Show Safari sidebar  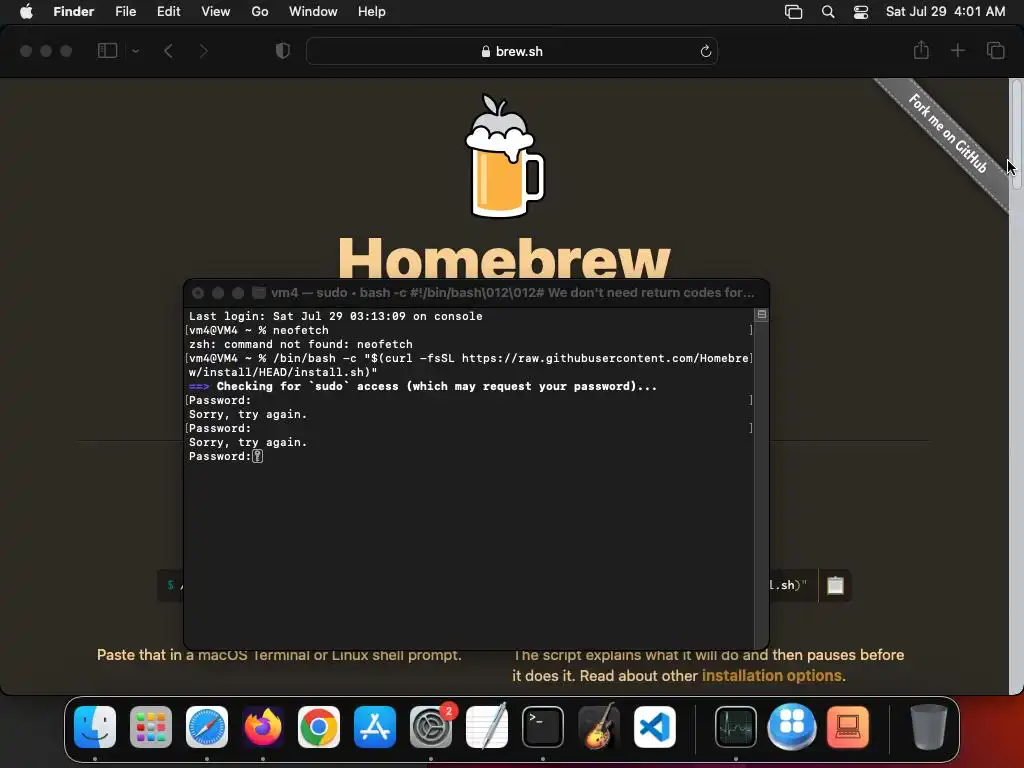point(107,50)
